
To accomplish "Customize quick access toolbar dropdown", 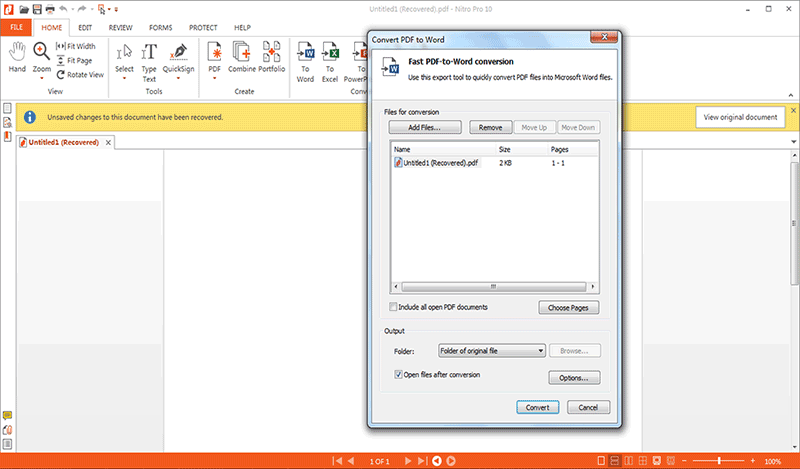I will coord(116,9).
